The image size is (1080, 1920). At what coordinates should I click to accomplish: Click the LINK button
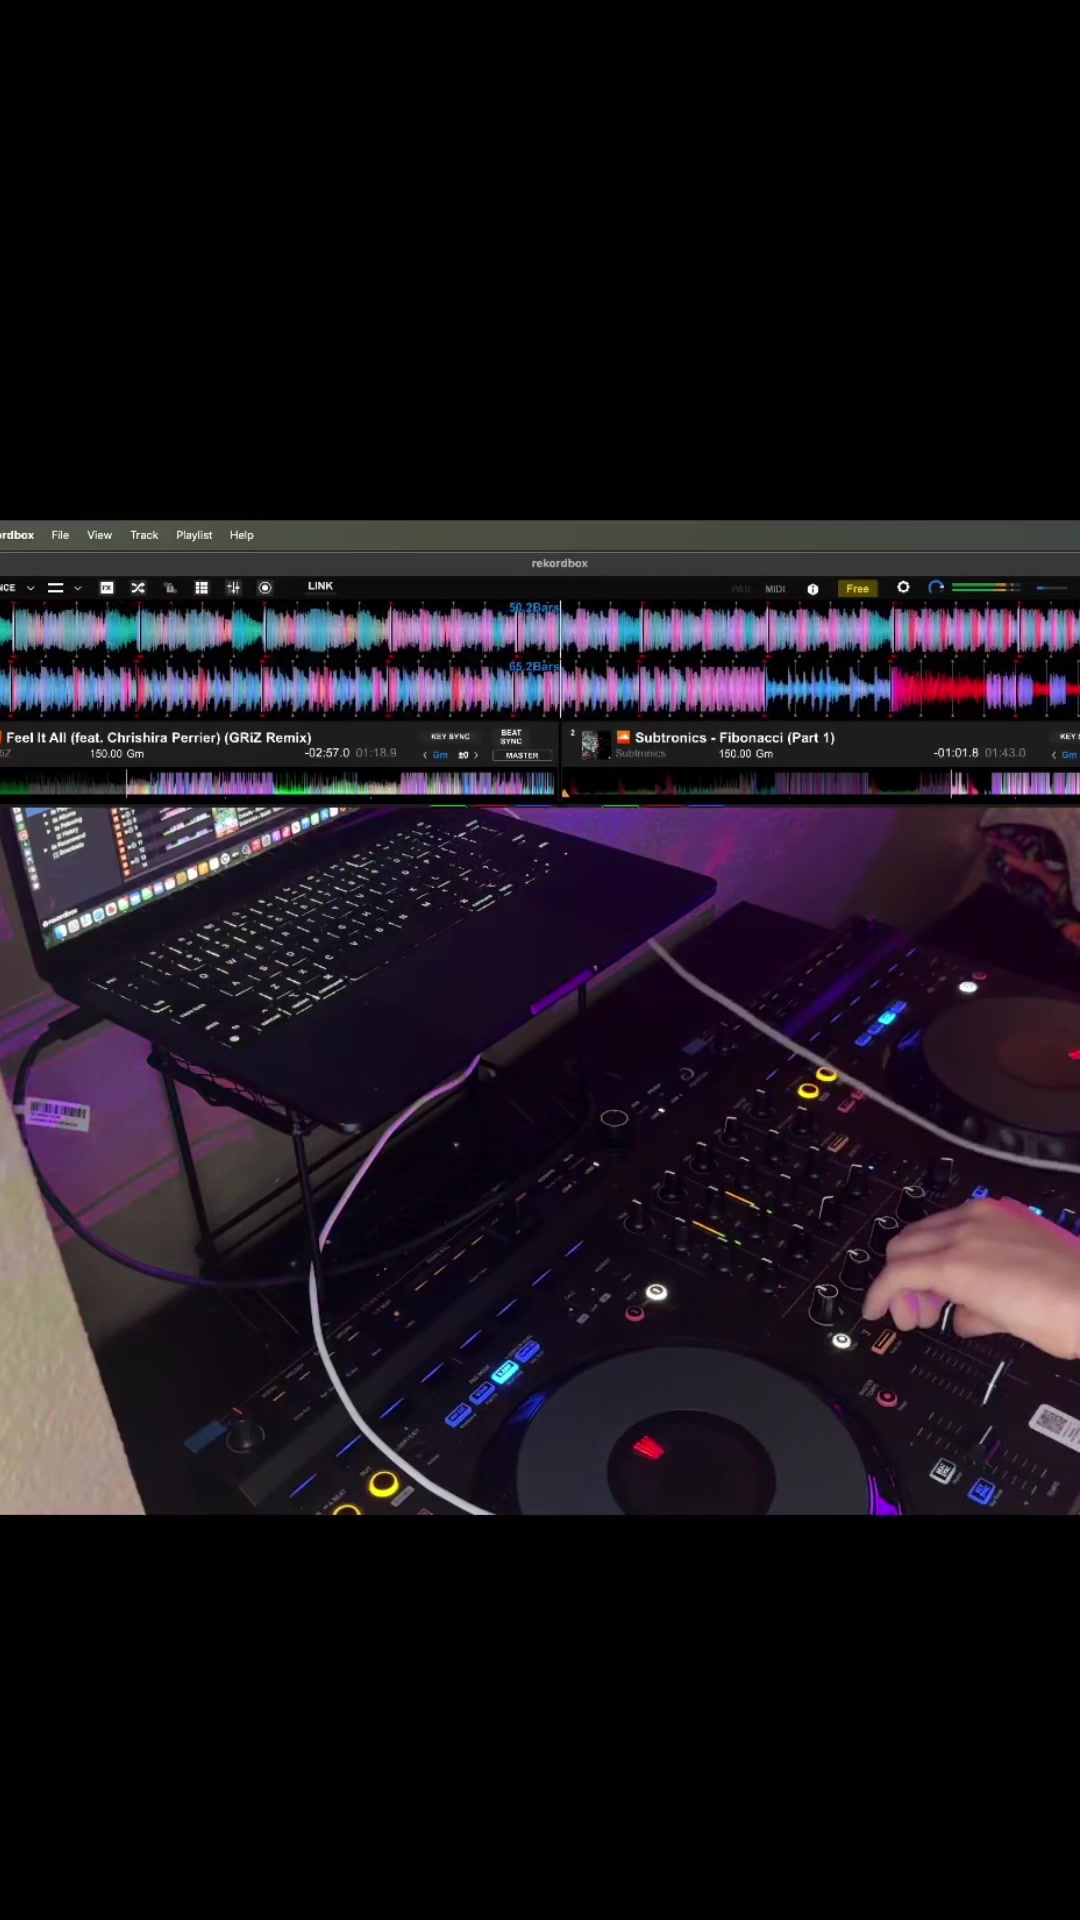click(x=320, y=586)
